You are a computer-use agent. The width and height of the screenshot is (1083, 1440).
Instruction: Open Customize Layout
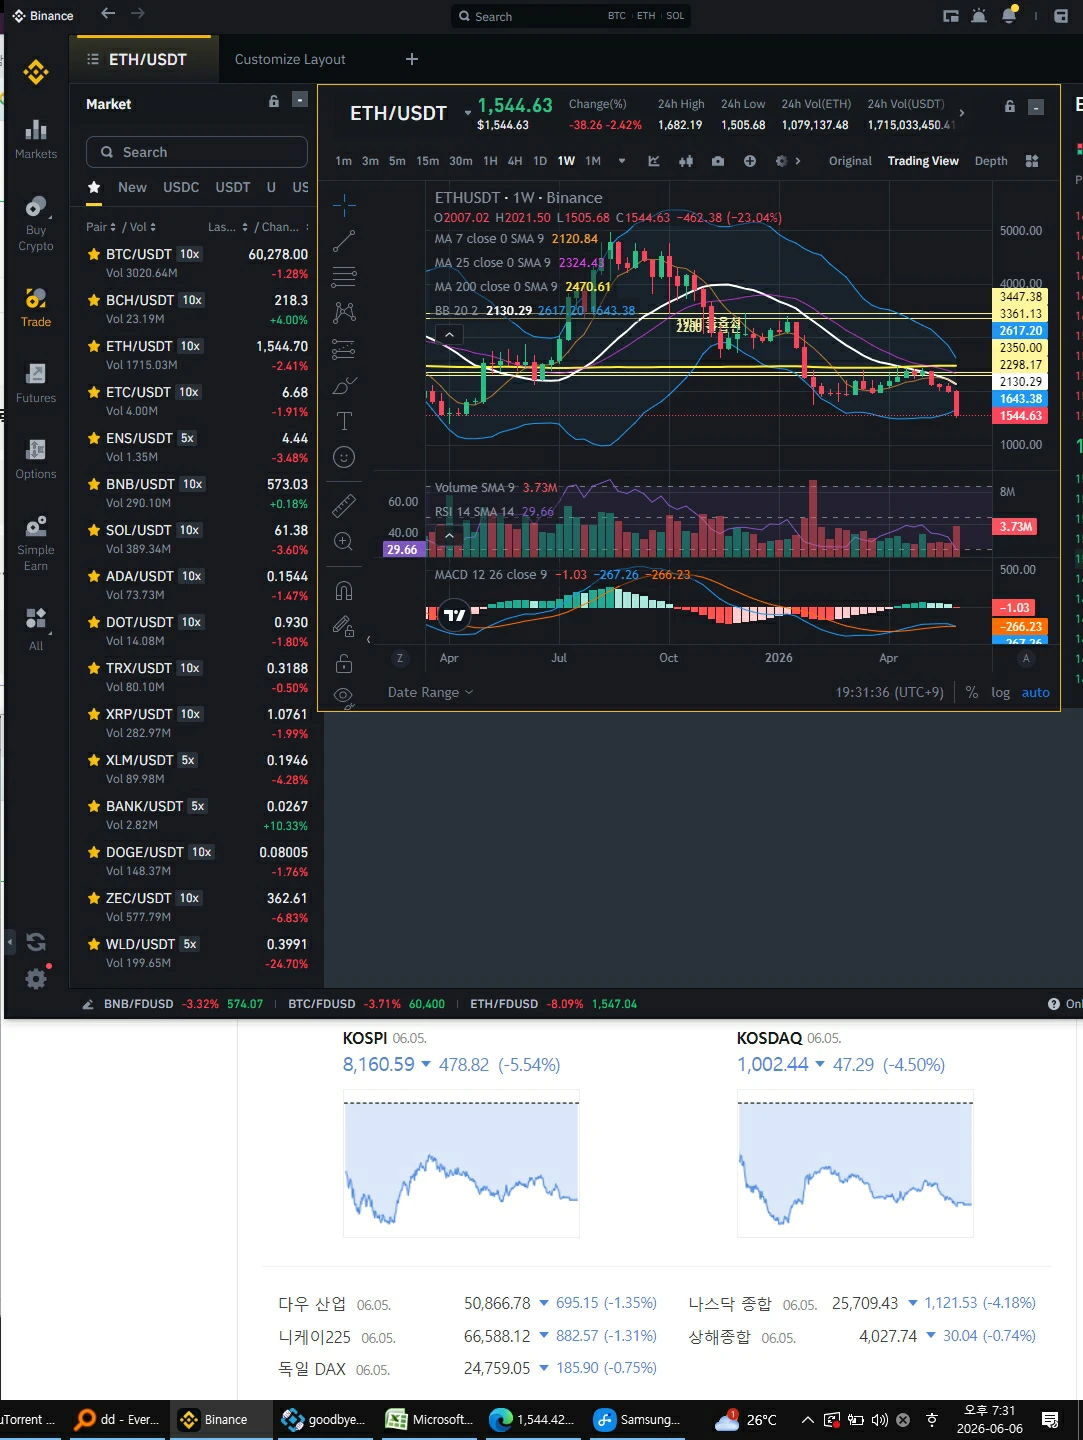(290, 59)
